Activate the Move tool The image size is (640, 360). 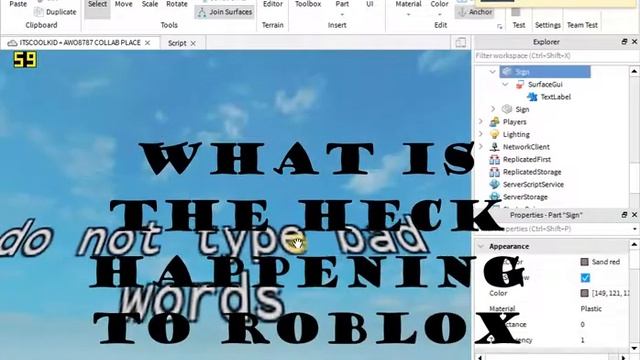pyautogui.click(x=123, y=5)
